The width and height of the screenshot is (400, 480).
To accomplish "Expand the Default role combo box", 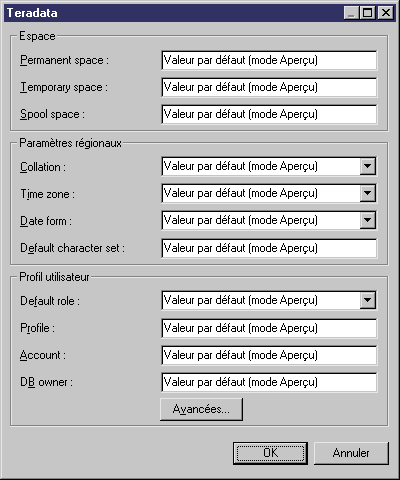I will (x=367, y=300).
